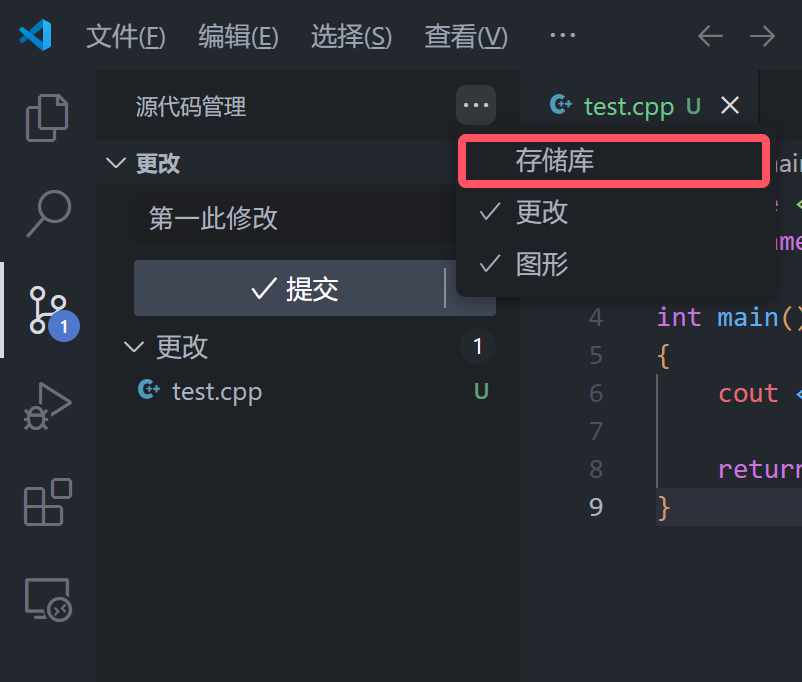The image size is (802, 682).
Task: Open the Remote Explorer icon
Action: click(x=47, y=598)
